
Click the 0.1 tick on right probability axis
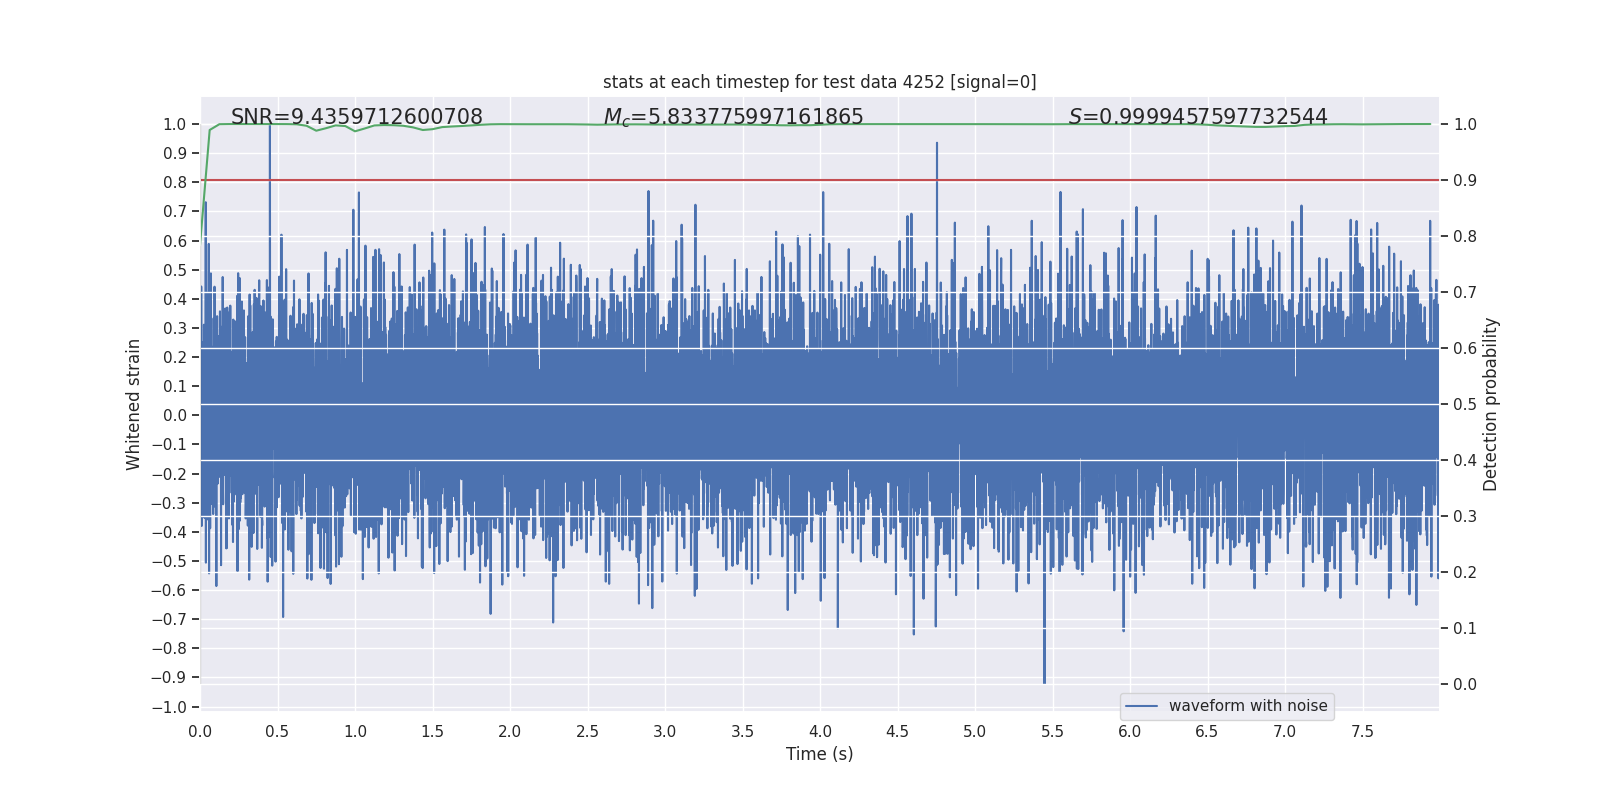coord(1465,628)
